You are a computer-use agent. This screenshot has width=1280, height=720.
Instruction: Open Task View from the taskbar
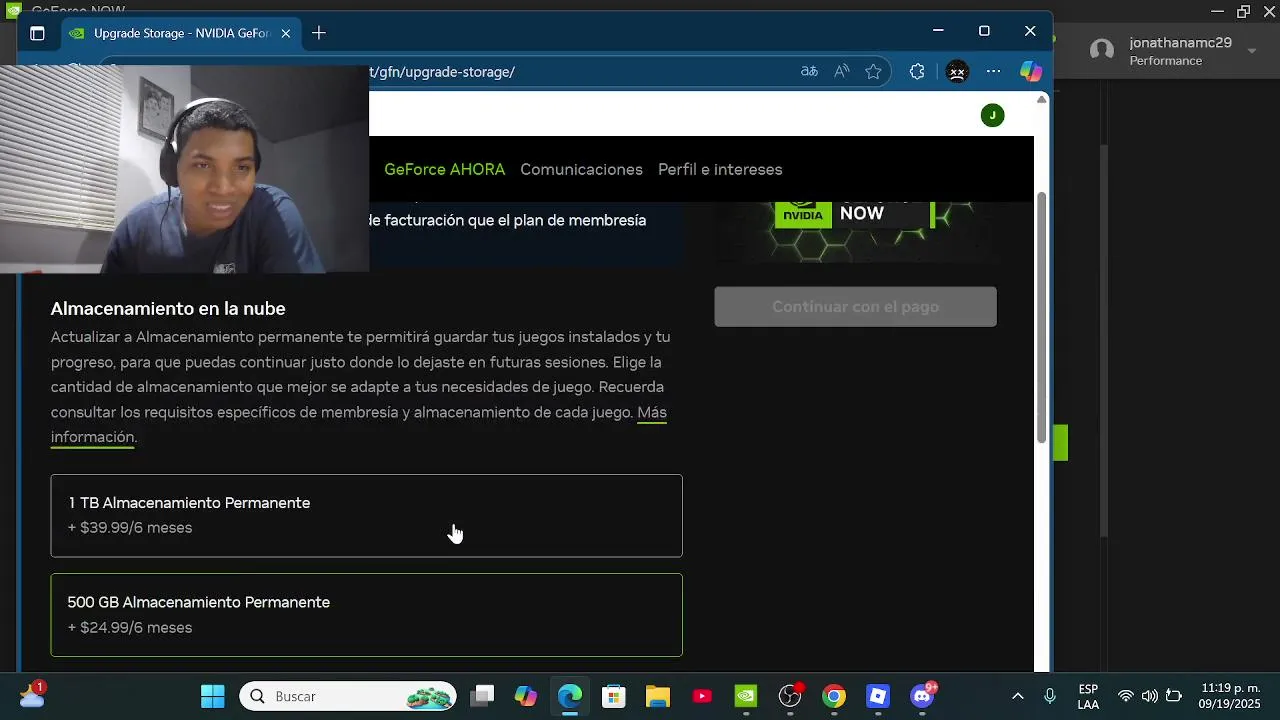coord(483,696)
